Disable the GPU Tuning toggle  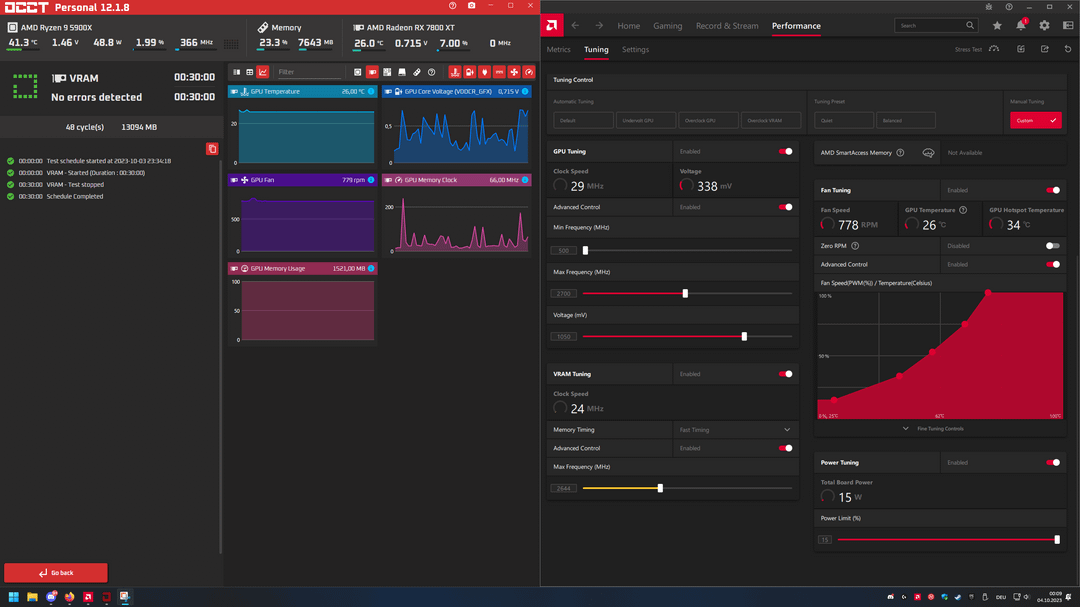(785, 152)
